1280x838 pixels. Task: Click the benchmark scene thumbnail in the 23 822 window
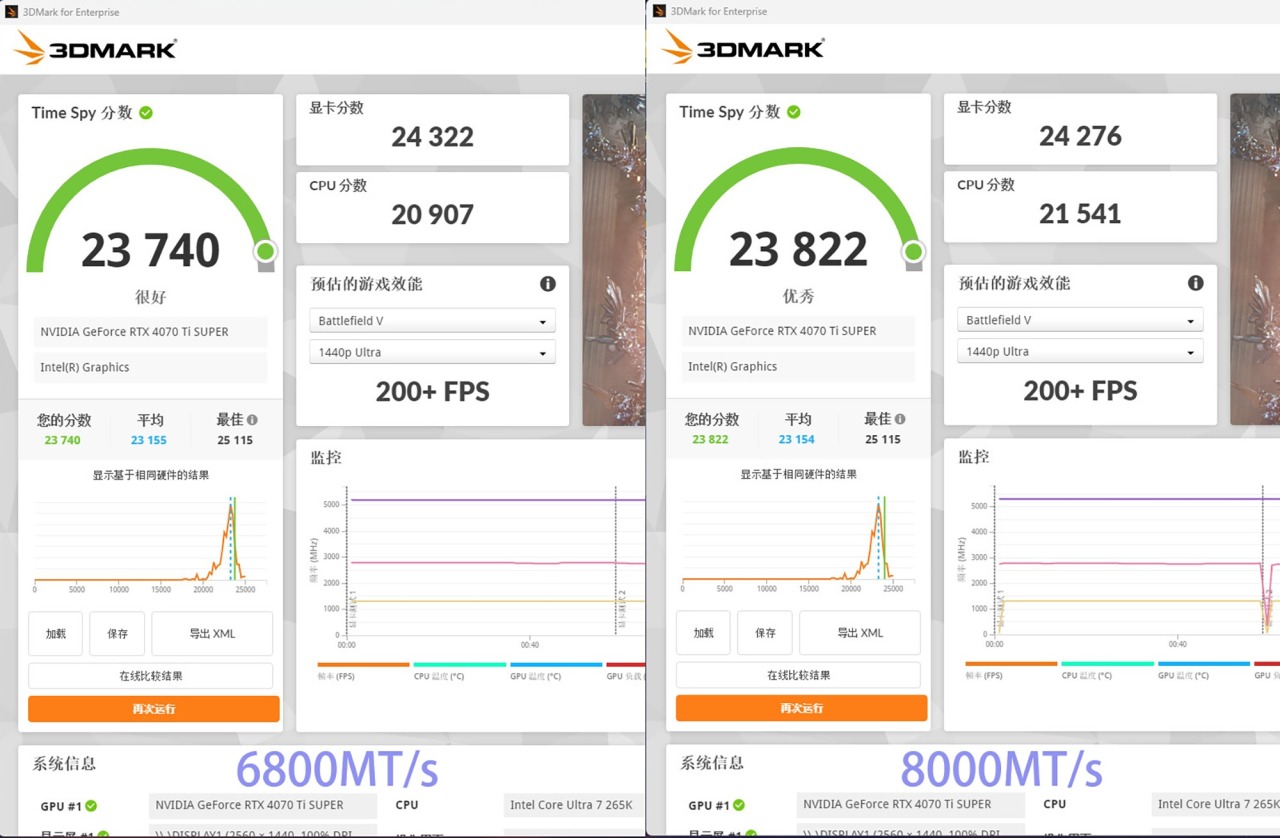(x=1255, y=259)
